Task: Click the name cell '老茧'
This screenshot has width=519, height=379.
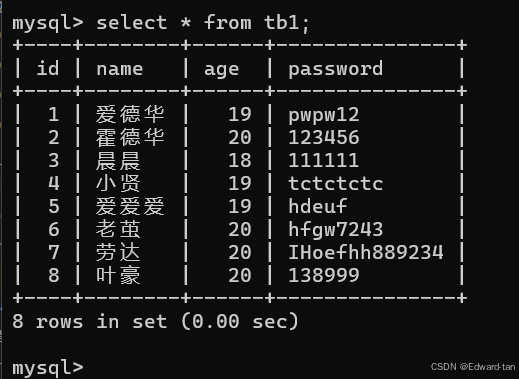Action: click(x=118, y=229)
